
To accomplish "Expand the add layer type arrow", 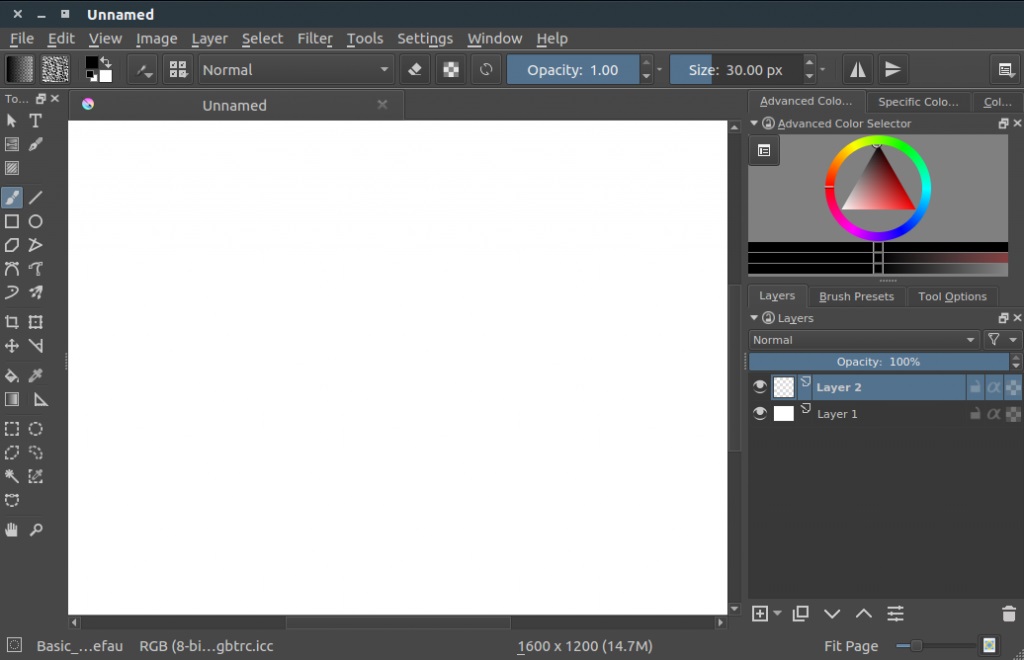I will tap(777, 614).
